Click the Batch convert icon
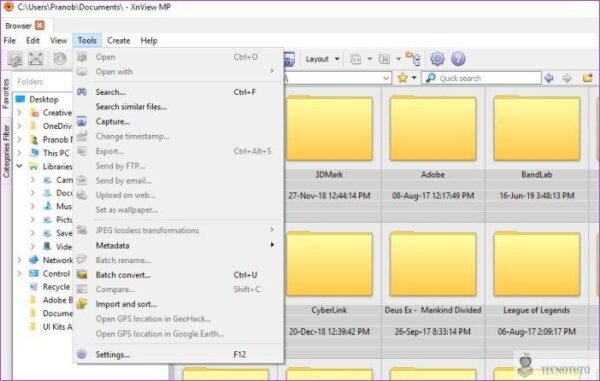 [82, 275]
